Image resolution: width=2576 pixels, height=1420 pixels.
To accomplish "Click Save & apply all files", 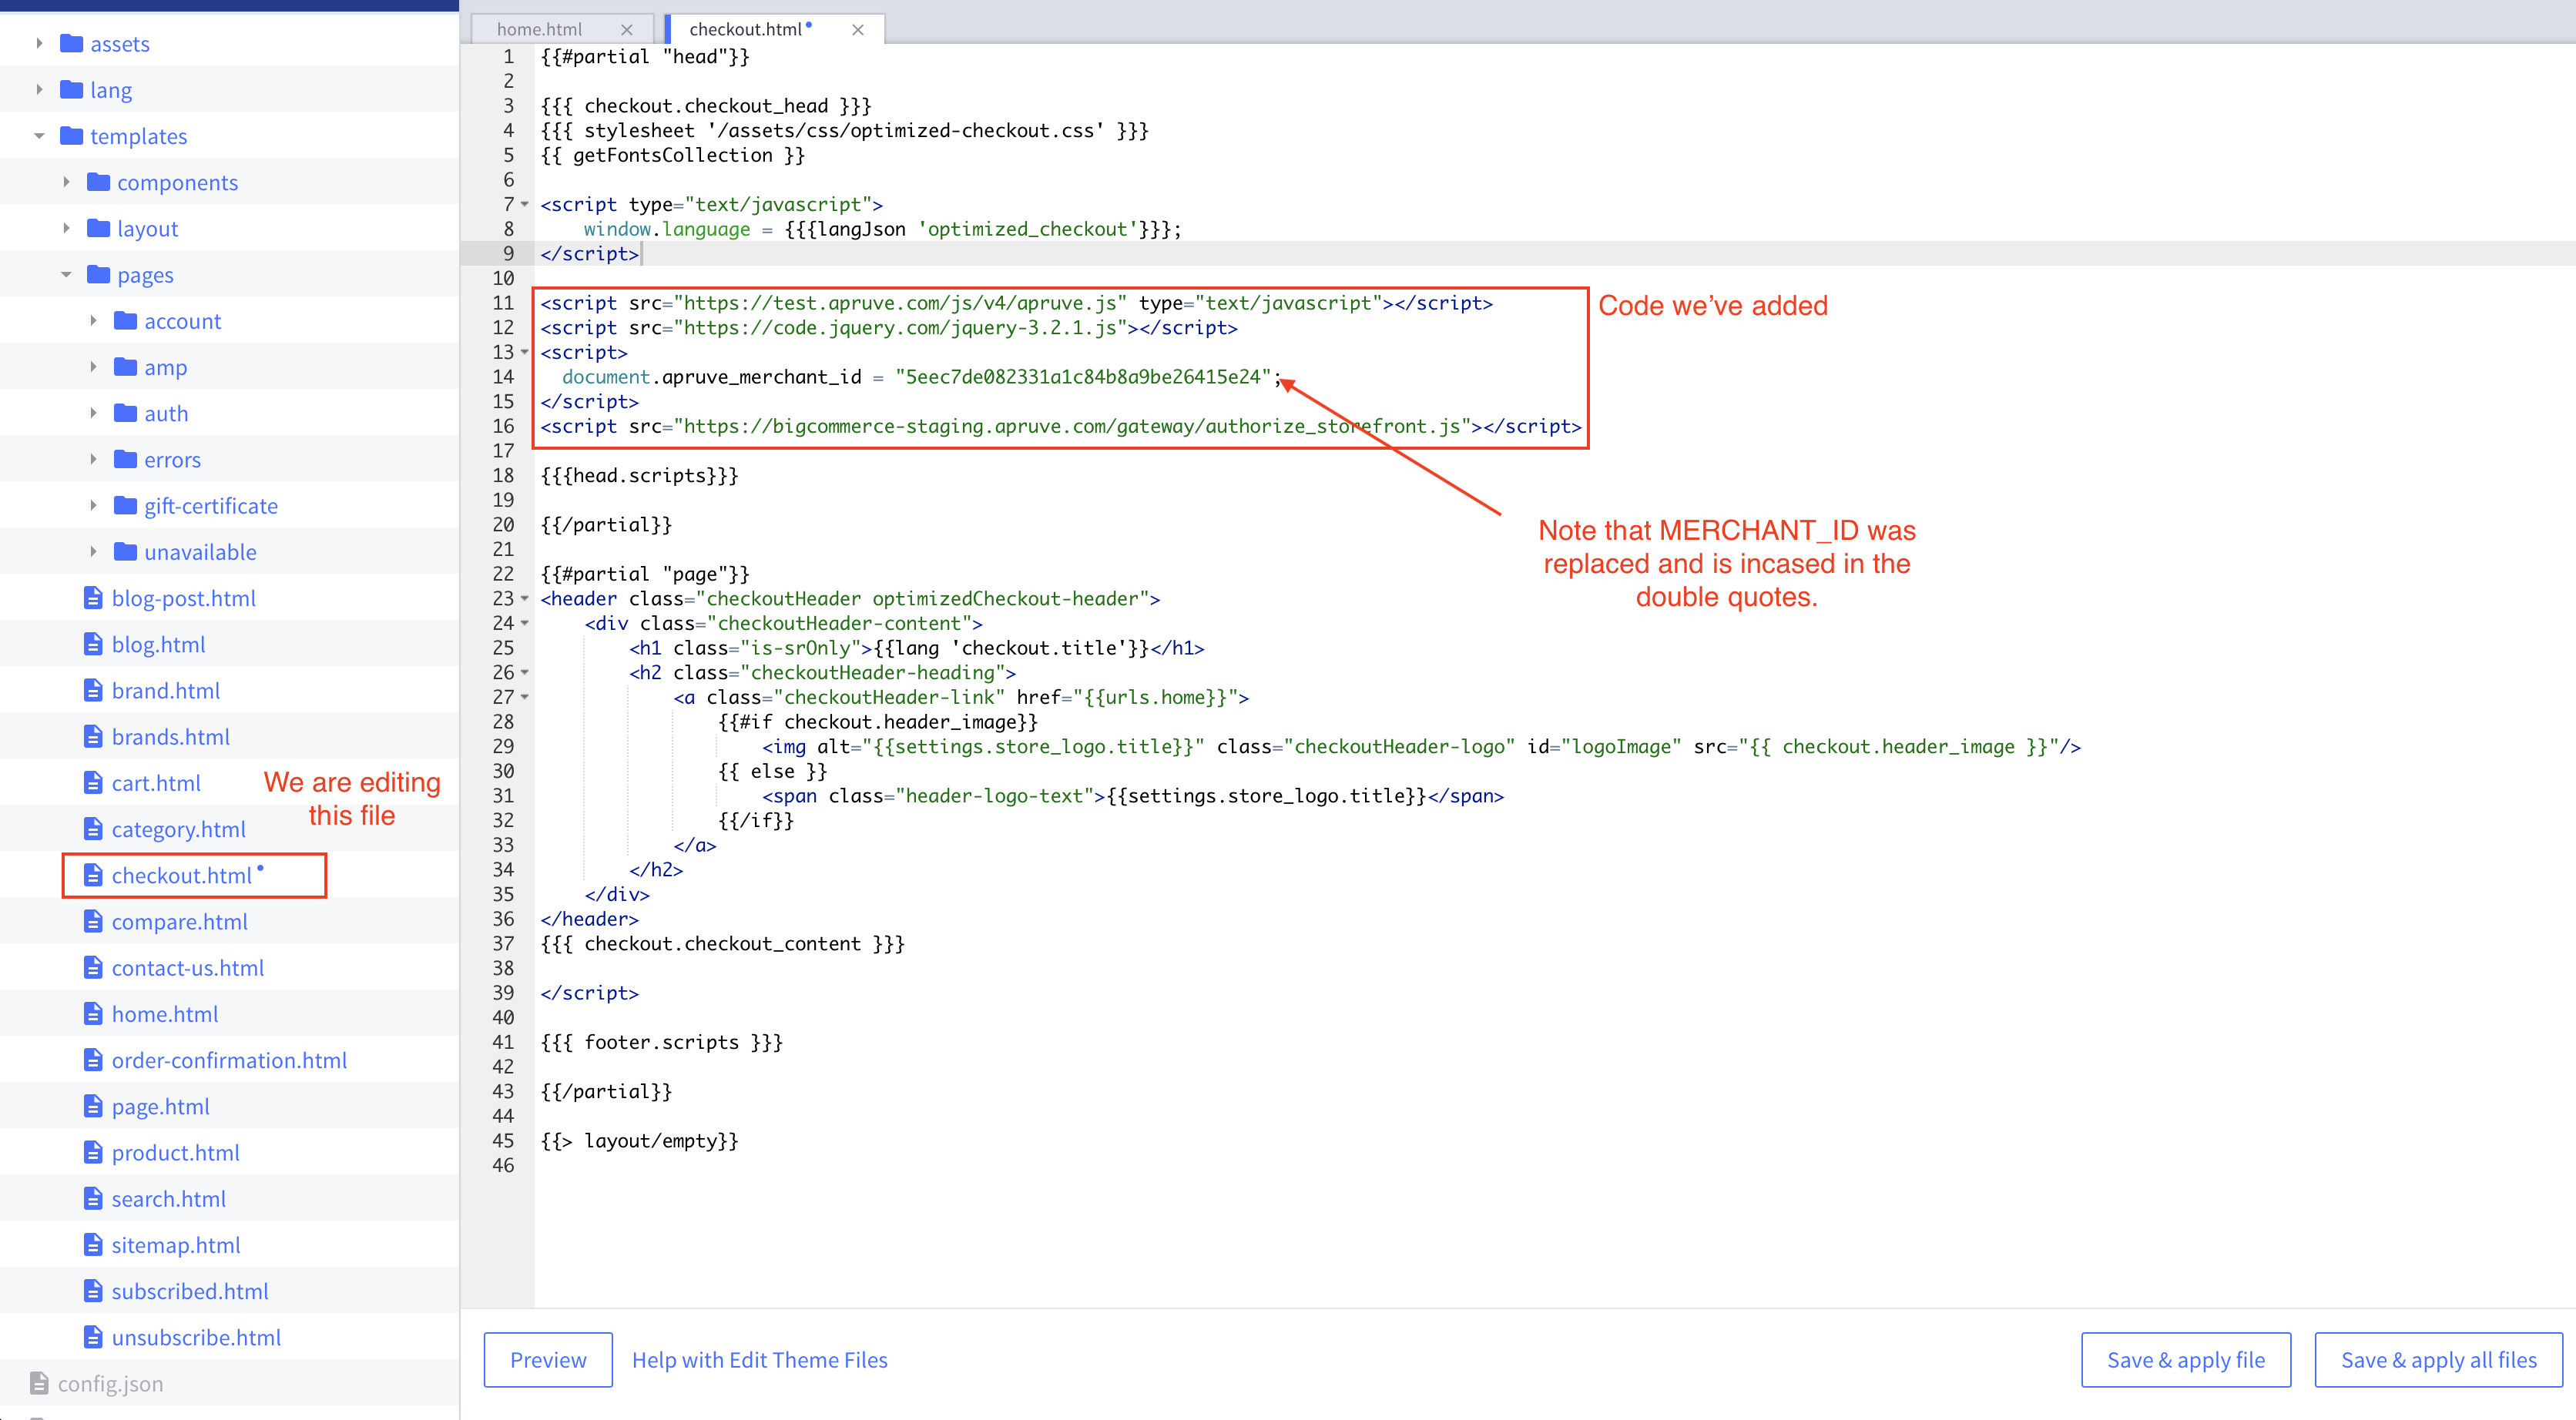I will (2438, 1359).
